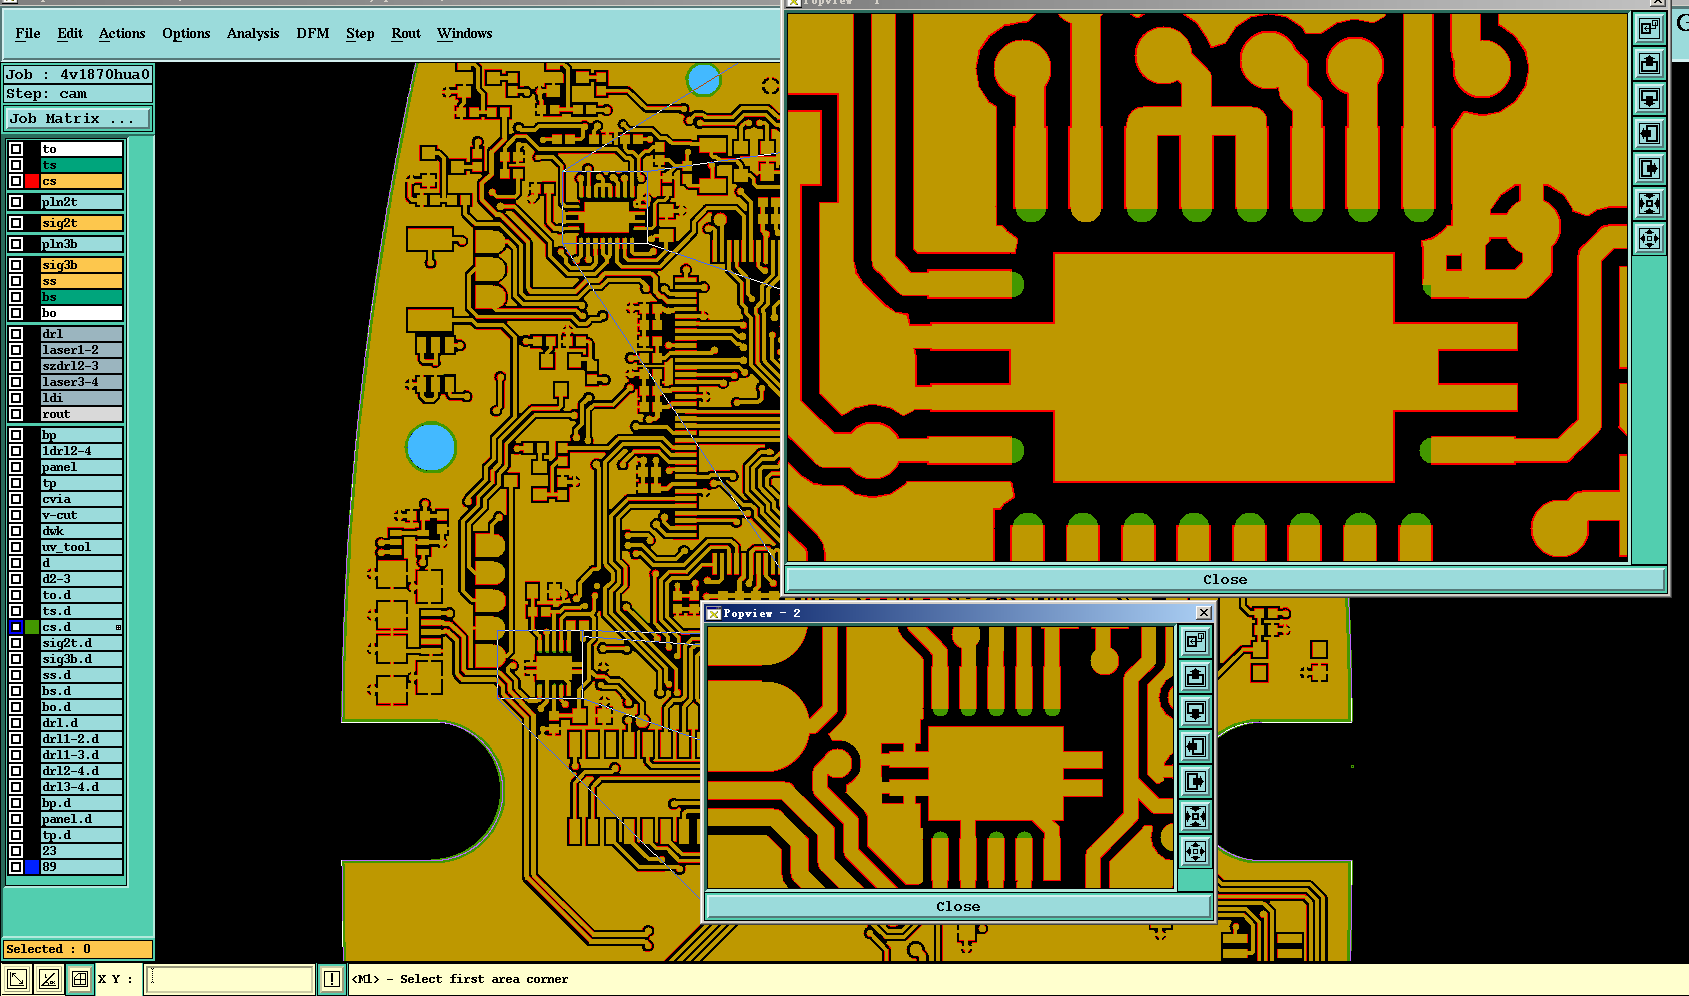Toggle checkbox for layer 'to'
The width and height of the screenshot is (1689, 996).
pos(16,149)
